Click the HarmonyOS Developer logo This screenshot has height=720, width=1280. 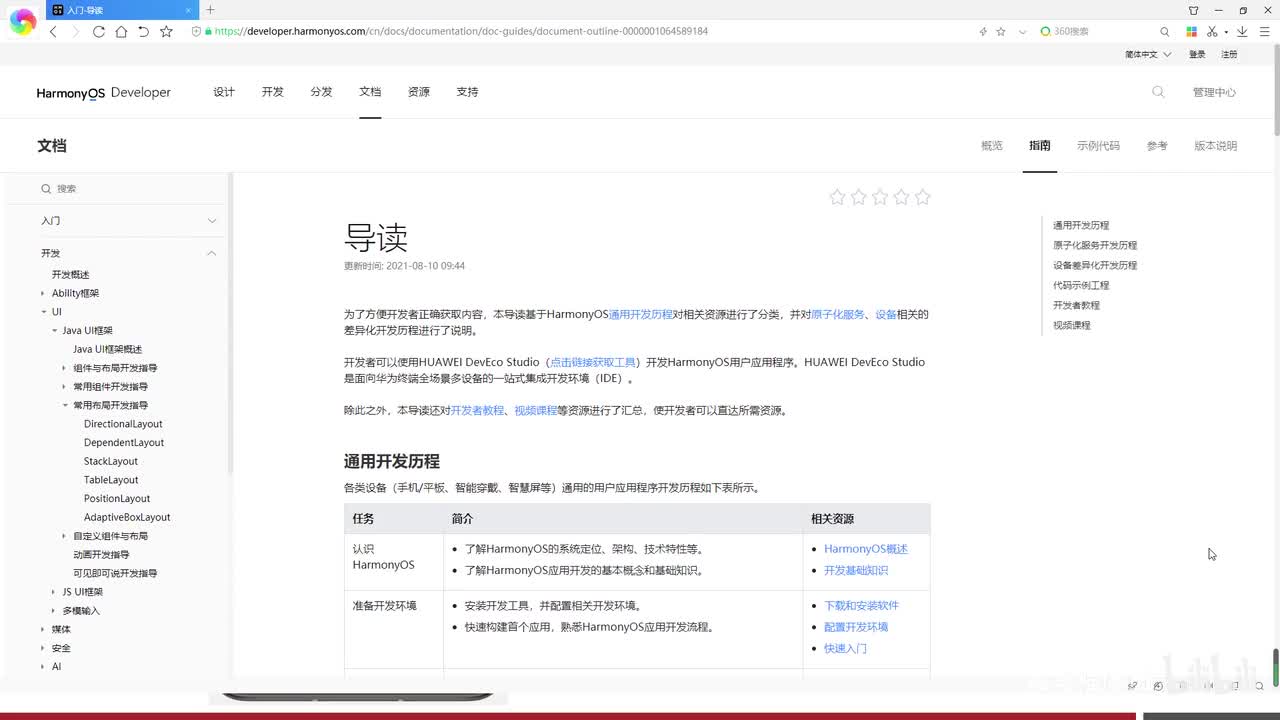[x=104, y=92]
